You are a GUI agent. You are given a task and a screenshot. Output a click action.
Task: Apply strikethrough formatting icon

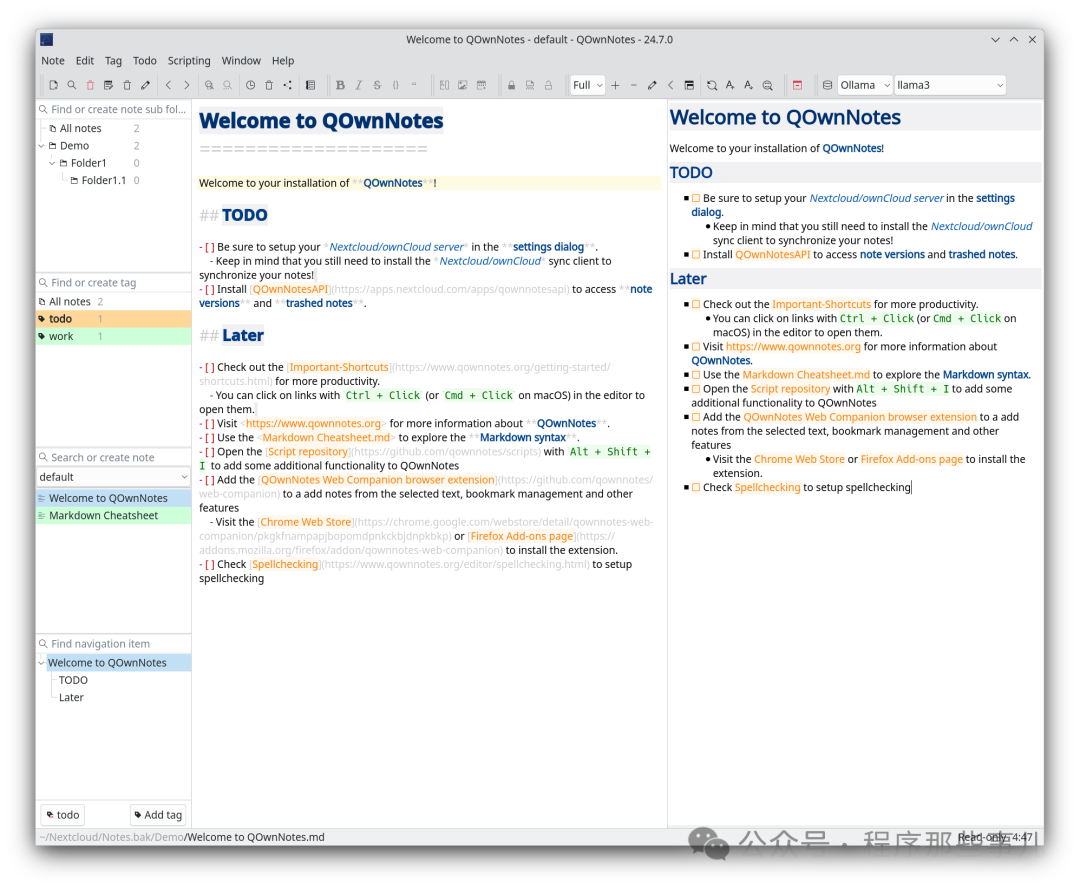pos(377,85)
